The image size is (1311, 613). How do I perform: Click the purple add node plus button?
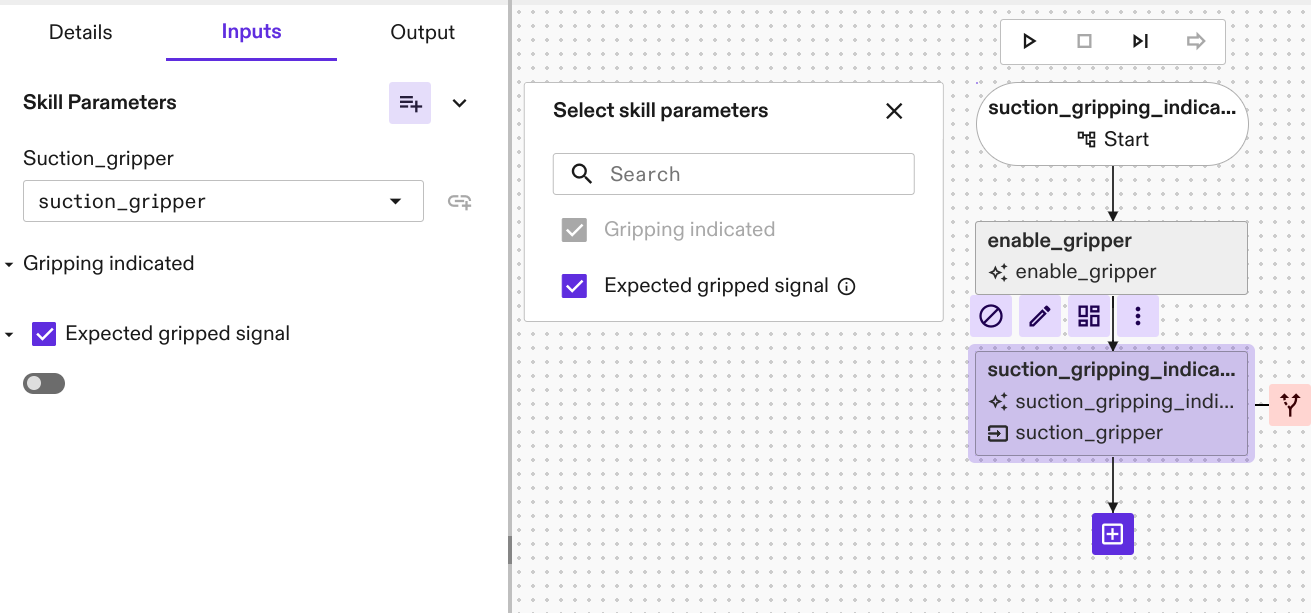point(1112,534)
